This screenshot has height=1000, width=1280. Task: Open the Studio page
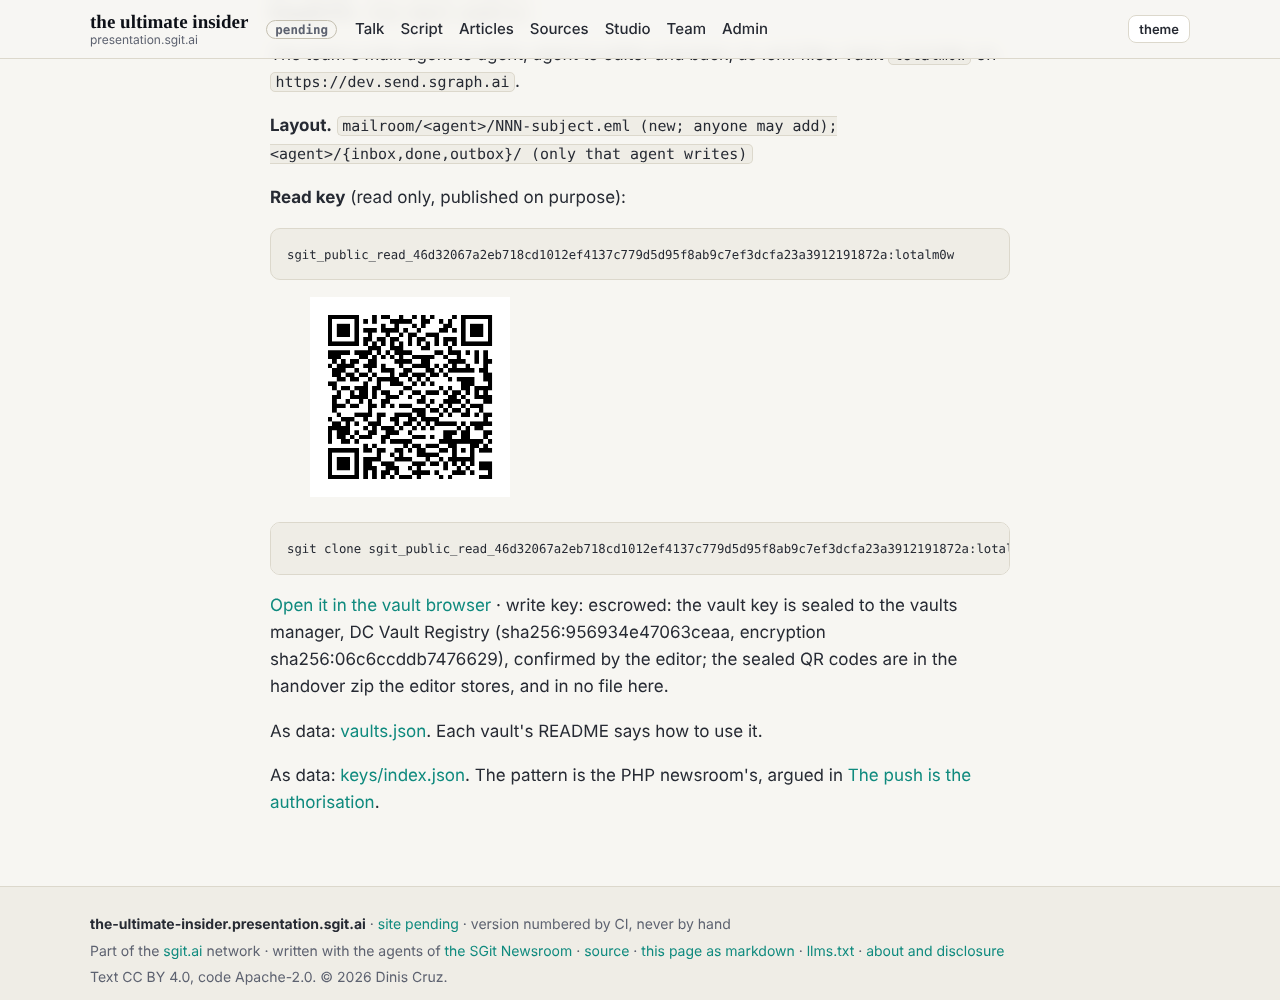tap(627, 29)
